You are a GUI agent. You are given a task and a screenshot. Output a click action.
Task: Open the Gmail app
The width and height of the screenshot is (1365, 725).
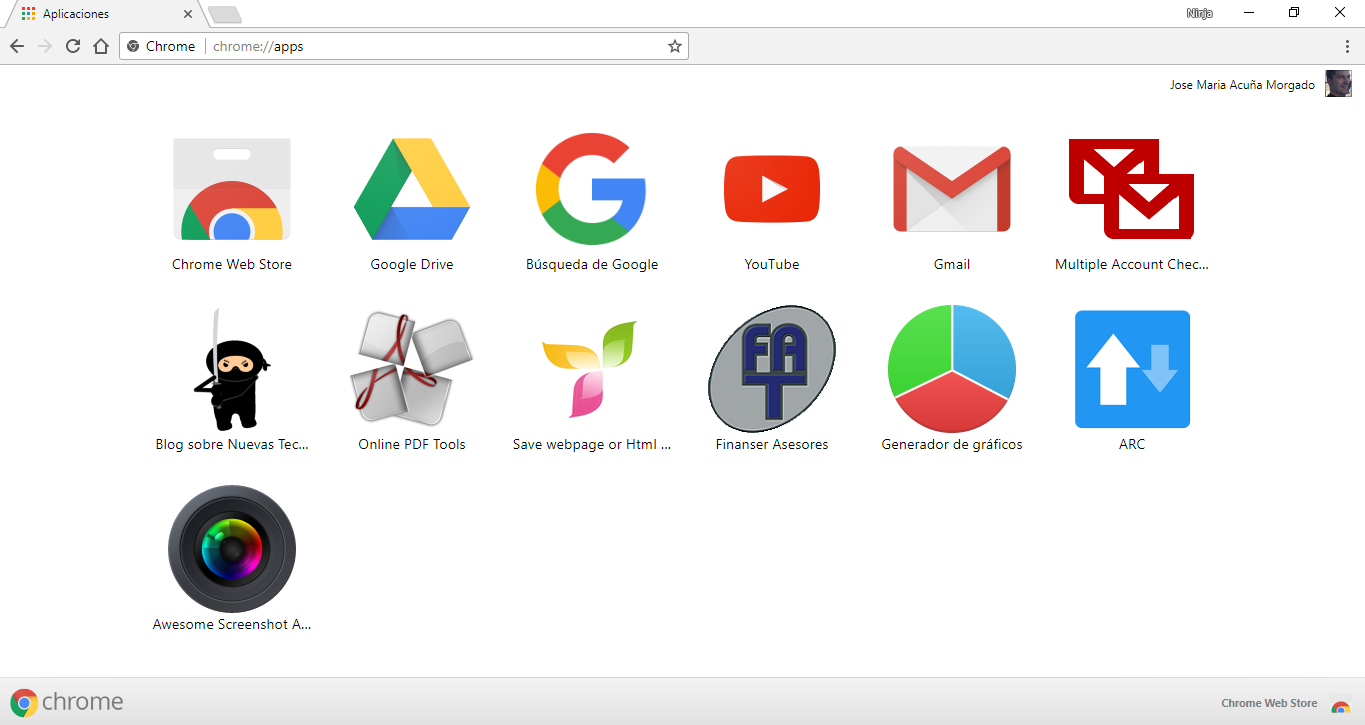point(952,190)
